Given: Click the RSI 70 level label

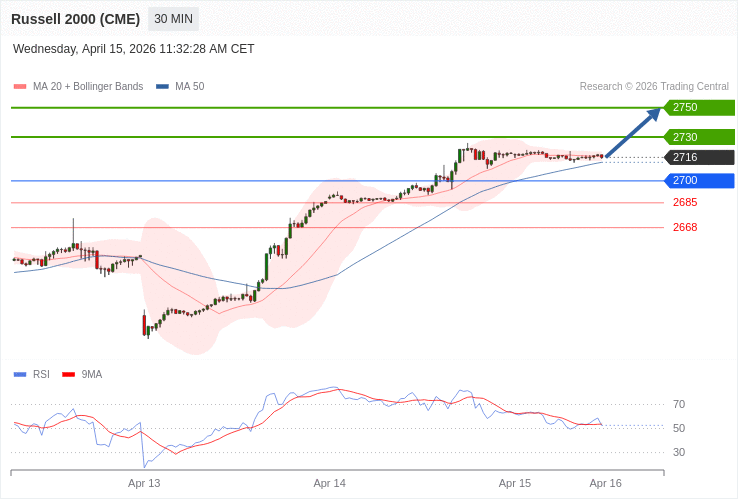Looking at the screenshot, I should point(679,404).
